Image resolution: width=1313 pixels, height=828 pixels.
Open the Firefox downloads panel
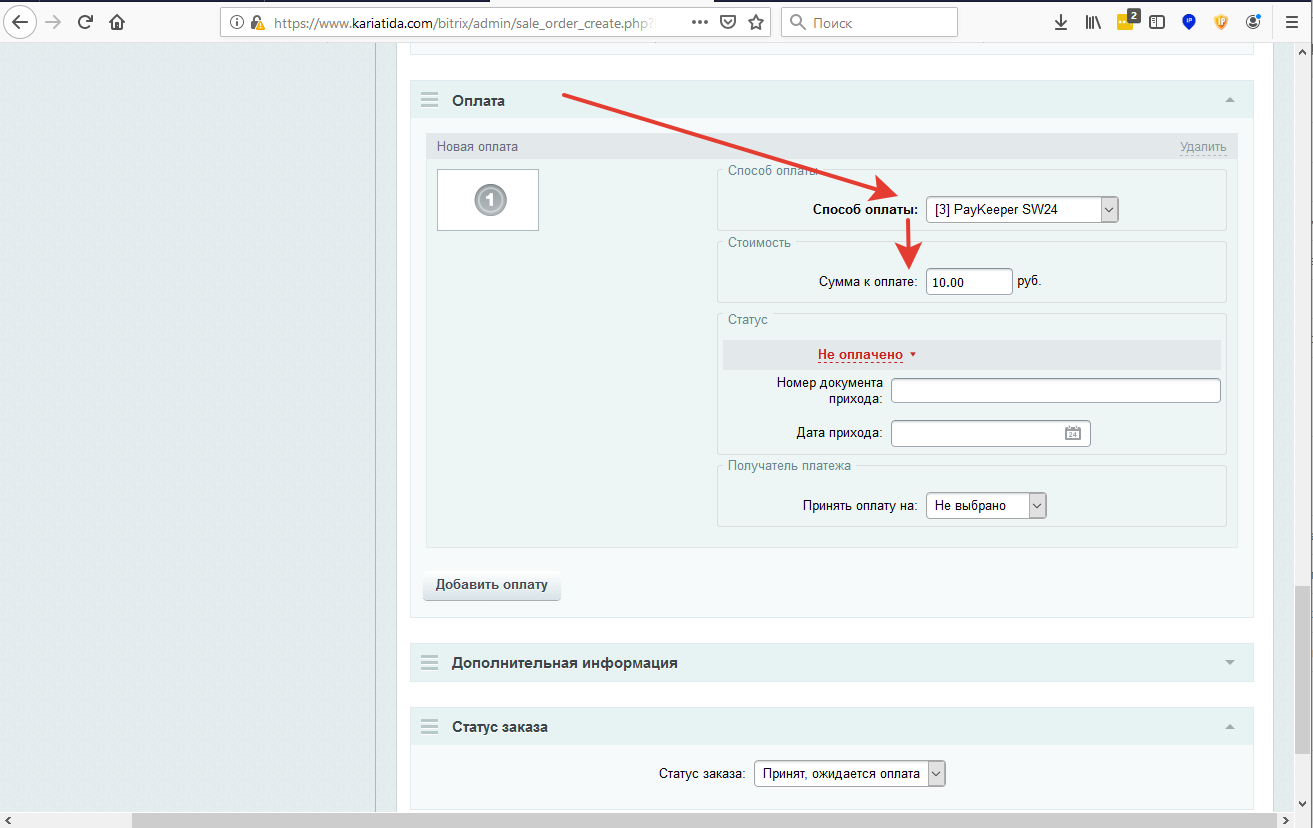(1061, 22)
